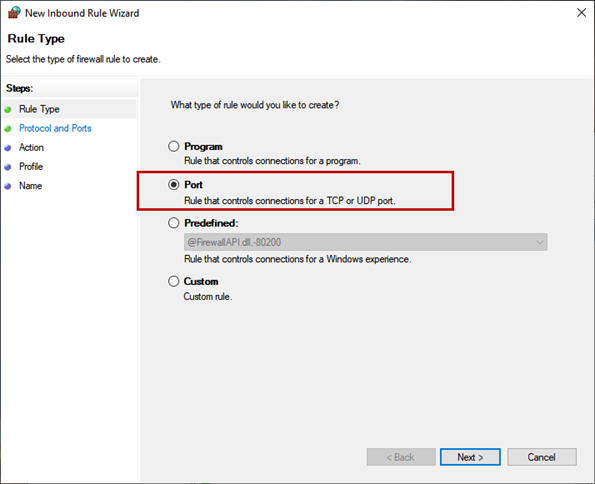Click the Next button
Viewport: 595px width, 484px height.
click(x=470, y=457)
